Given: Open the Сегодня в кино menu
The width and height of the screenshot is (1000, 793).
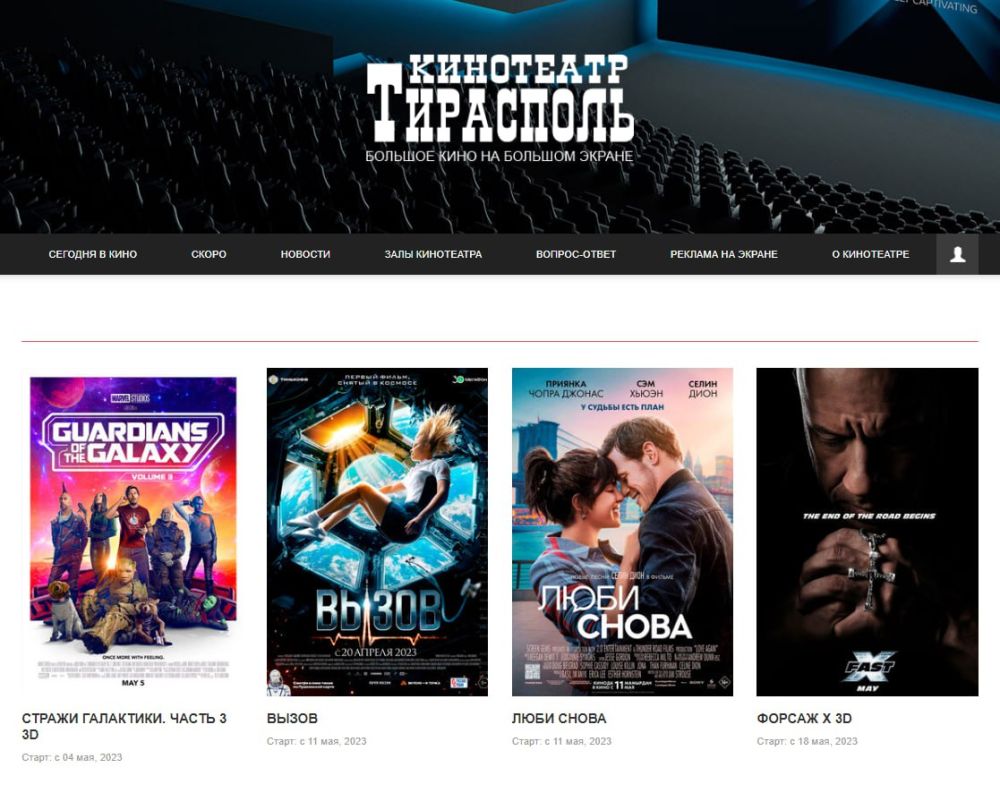Looking at the screenshot, I should (x=92, y=254).
